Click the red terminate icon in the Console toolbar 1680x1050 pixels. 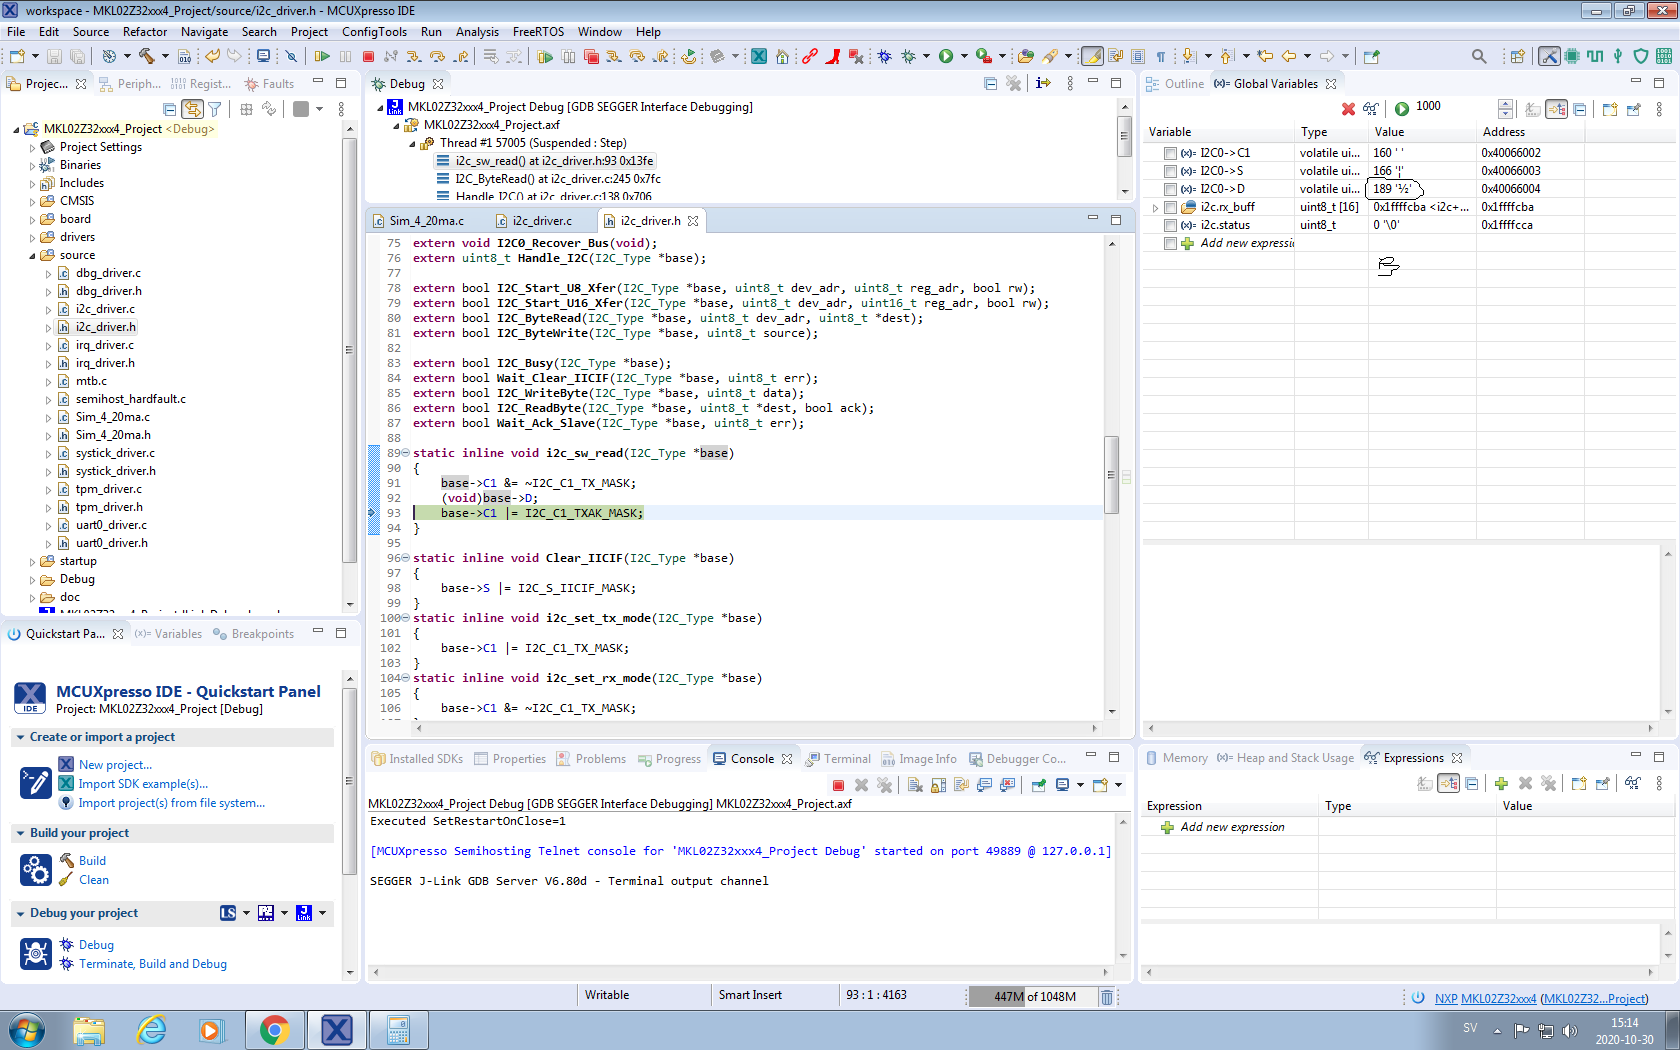coord(838,786)
